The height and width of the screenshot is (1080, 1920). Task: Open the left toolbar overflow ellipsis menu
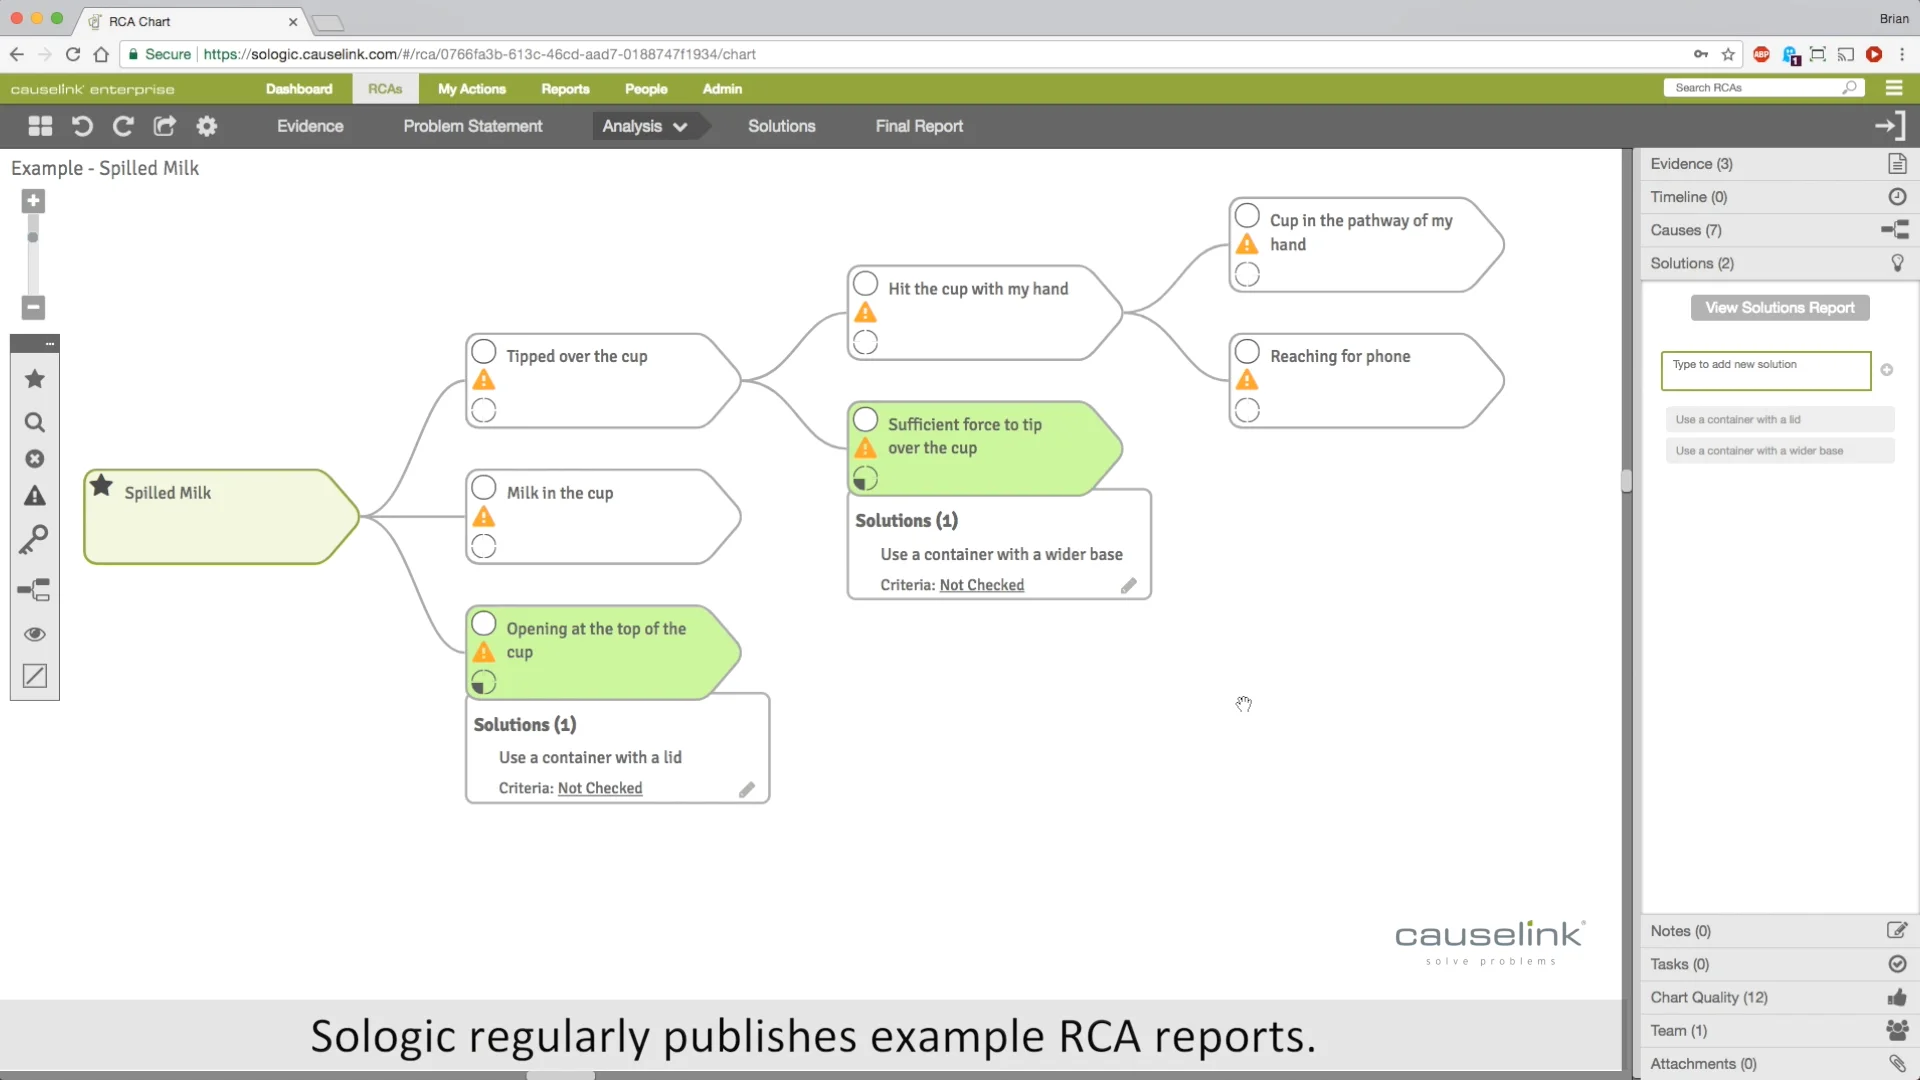49,343
